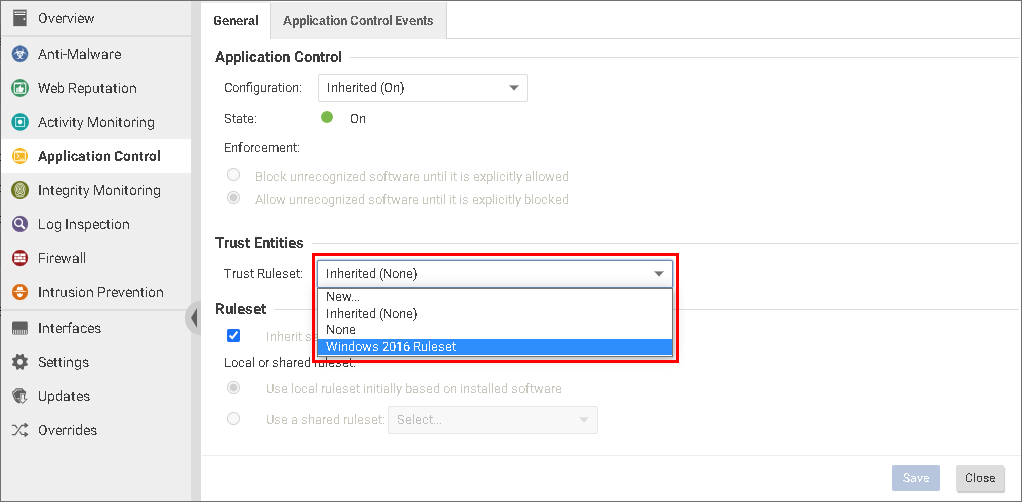
Task: Toggle the Inherit settings checkbox under Ruleset
Action: (233, 336)
